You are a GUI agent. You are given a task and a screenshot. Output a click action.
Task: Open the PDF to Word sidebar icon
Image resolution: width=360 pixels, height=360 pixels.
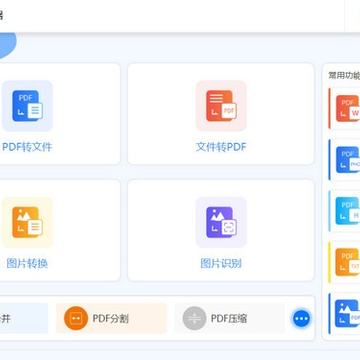pos(348,108)
